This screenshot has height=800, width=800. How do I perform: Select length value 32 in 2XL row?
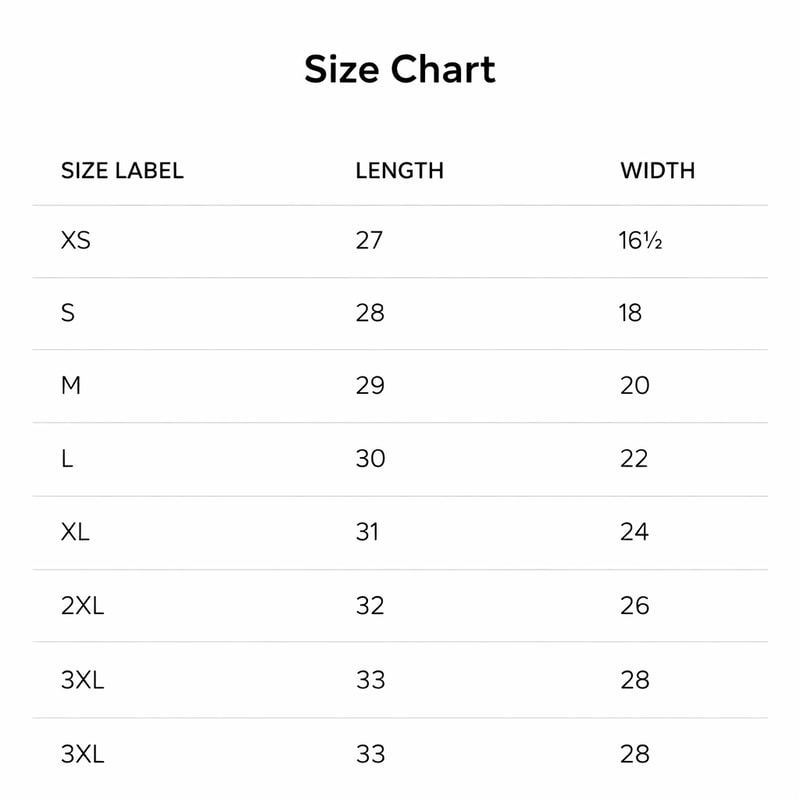click(x=370, y=605)
